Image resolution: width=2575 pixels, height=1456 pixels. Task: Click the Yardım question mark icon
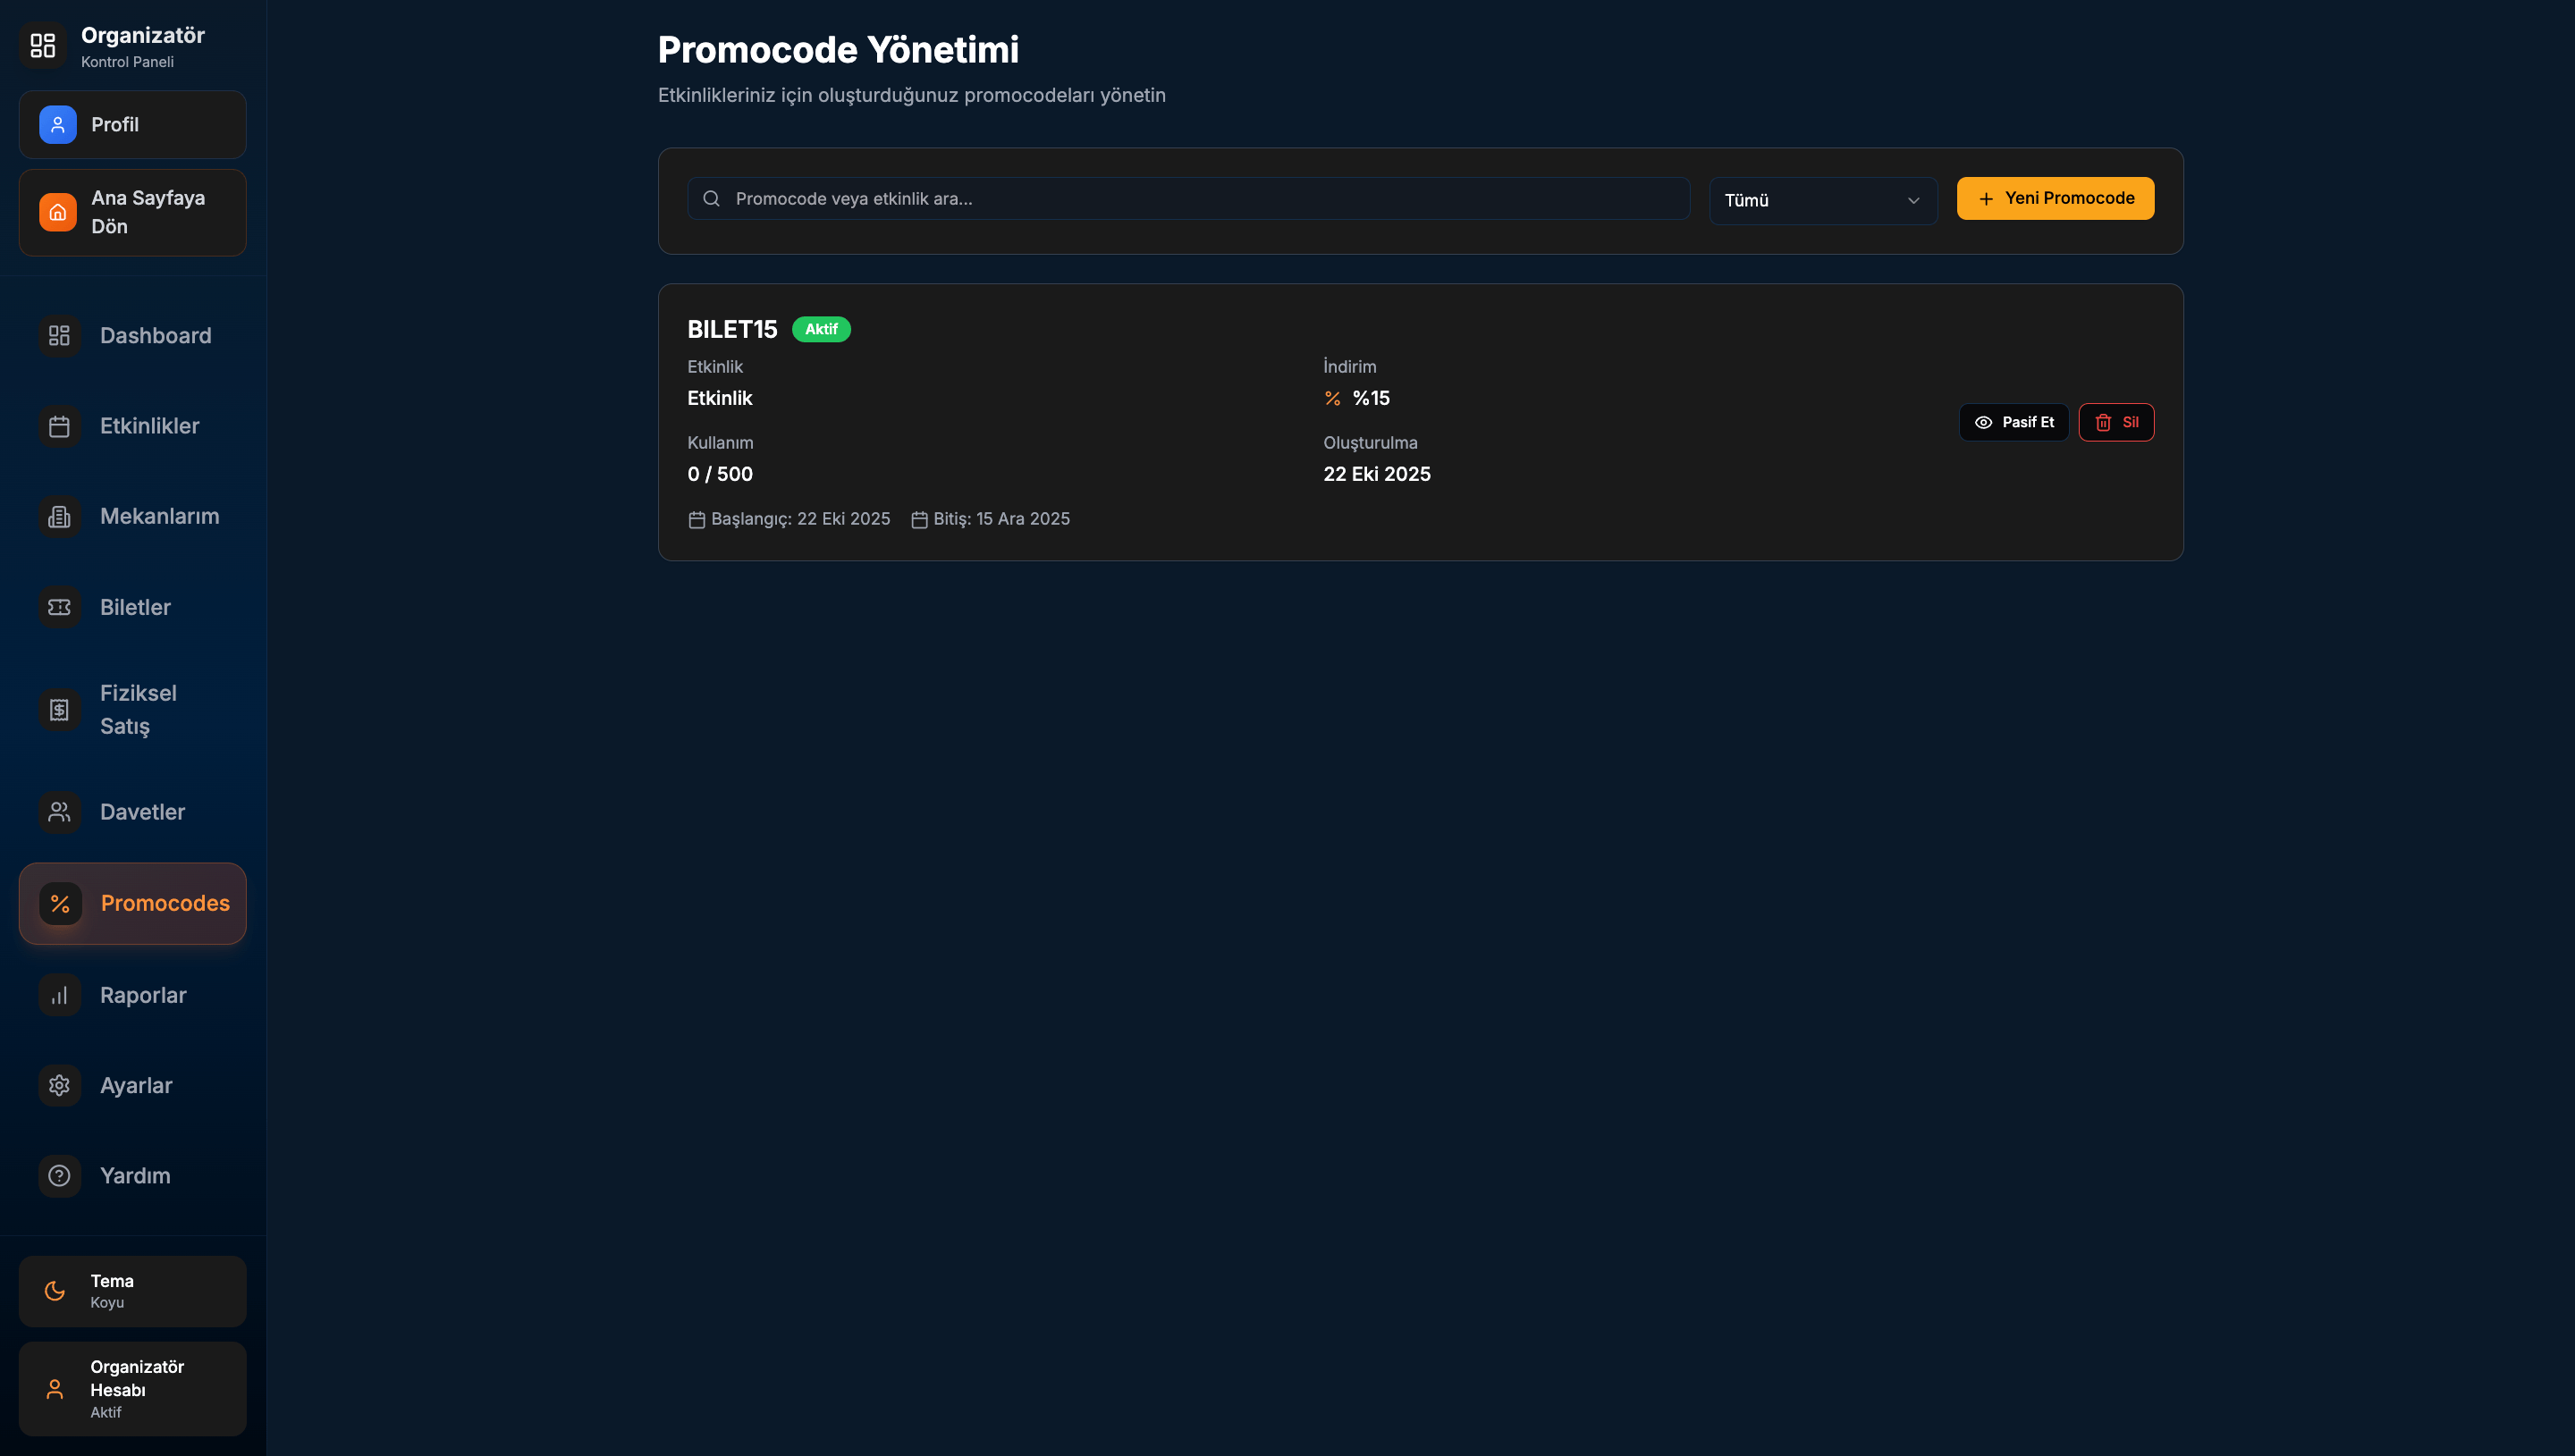pos(59,1175)
